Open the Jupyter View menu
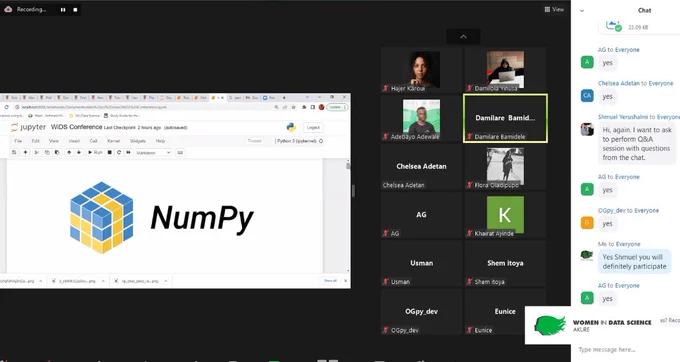Screen dimensions: 680x362 click(x=53, y=141)
